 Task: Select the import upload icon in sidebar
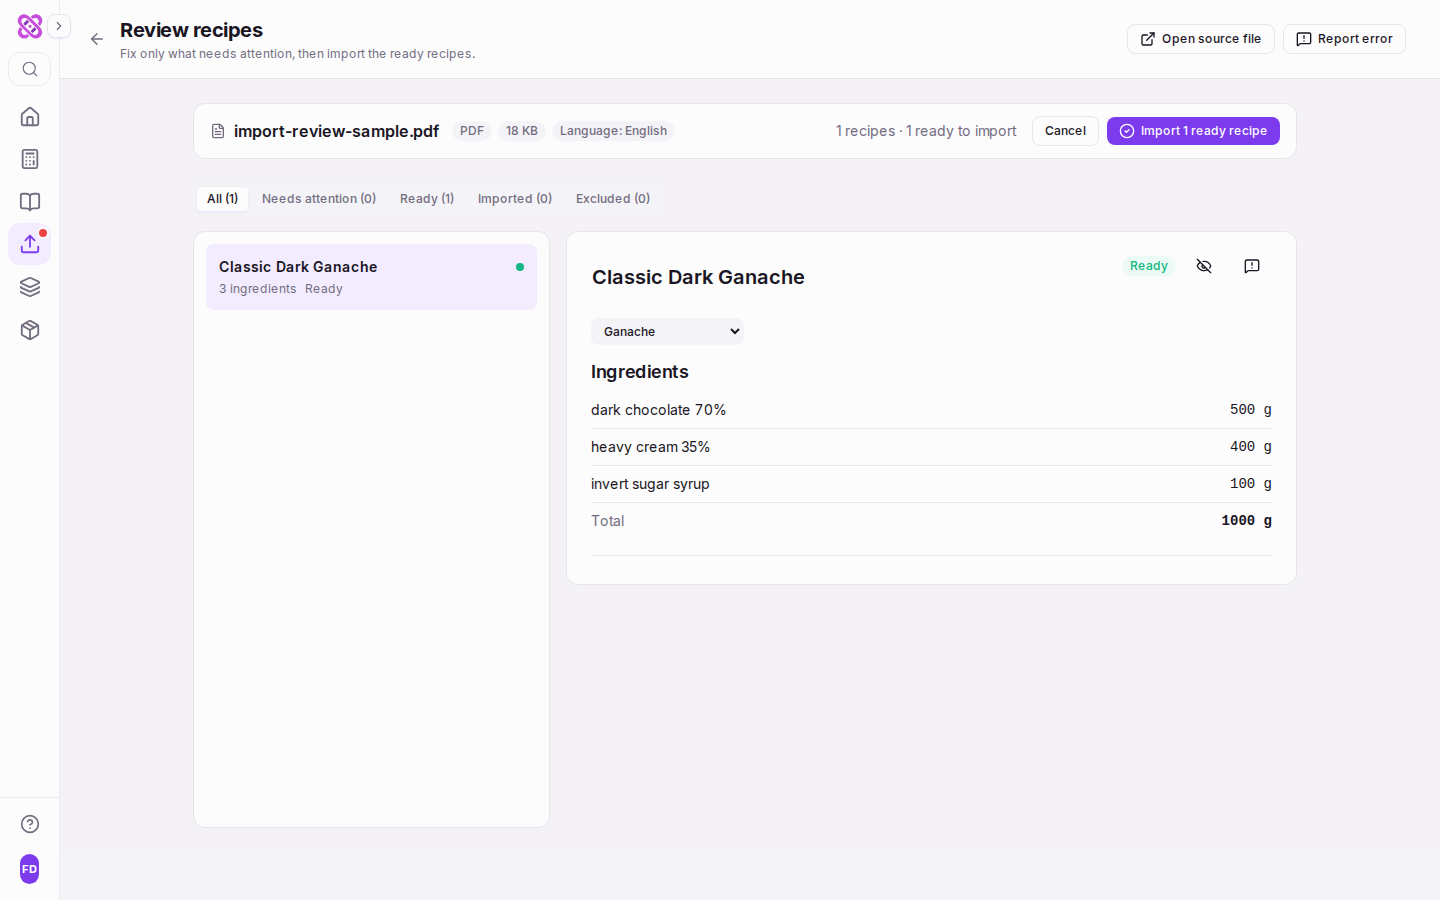tap(30, 244)
